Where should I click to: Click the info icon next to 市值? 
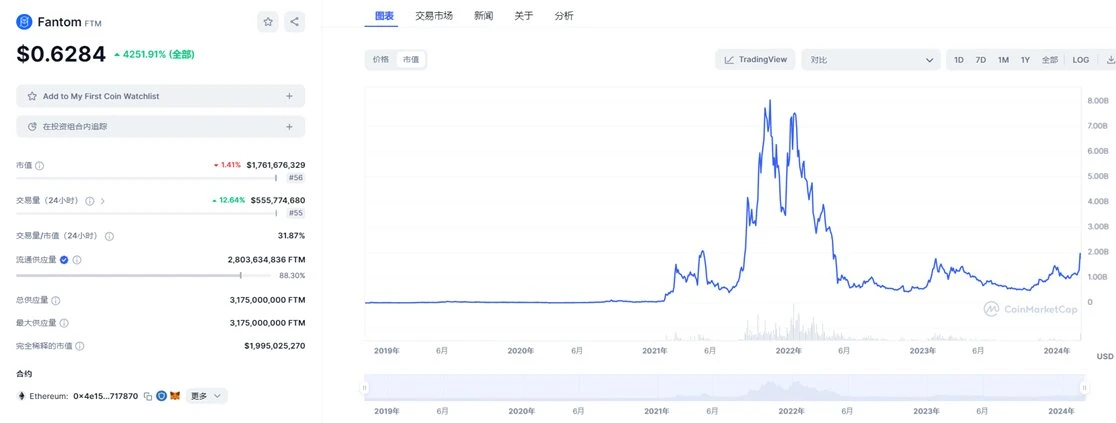[x=40, y=165]
